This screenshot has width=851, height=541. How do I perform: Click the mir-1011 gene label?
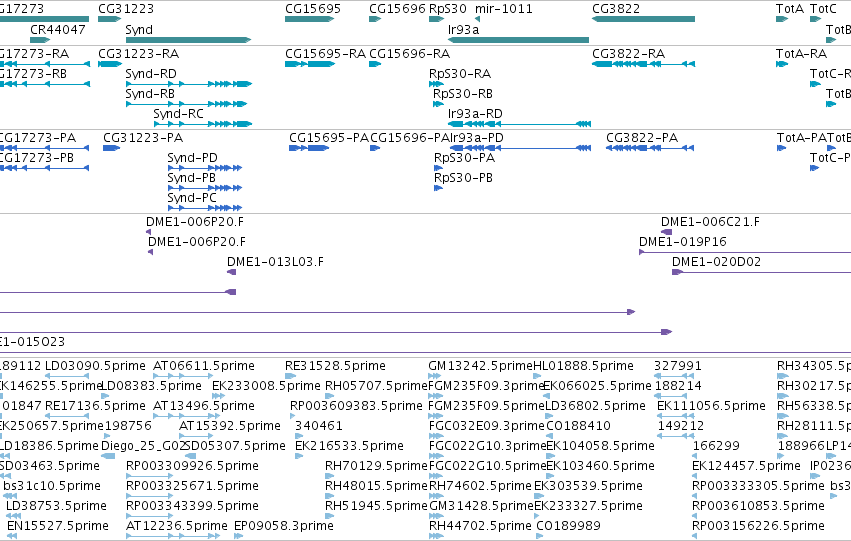pyautogui.click(x=504, y=9)
